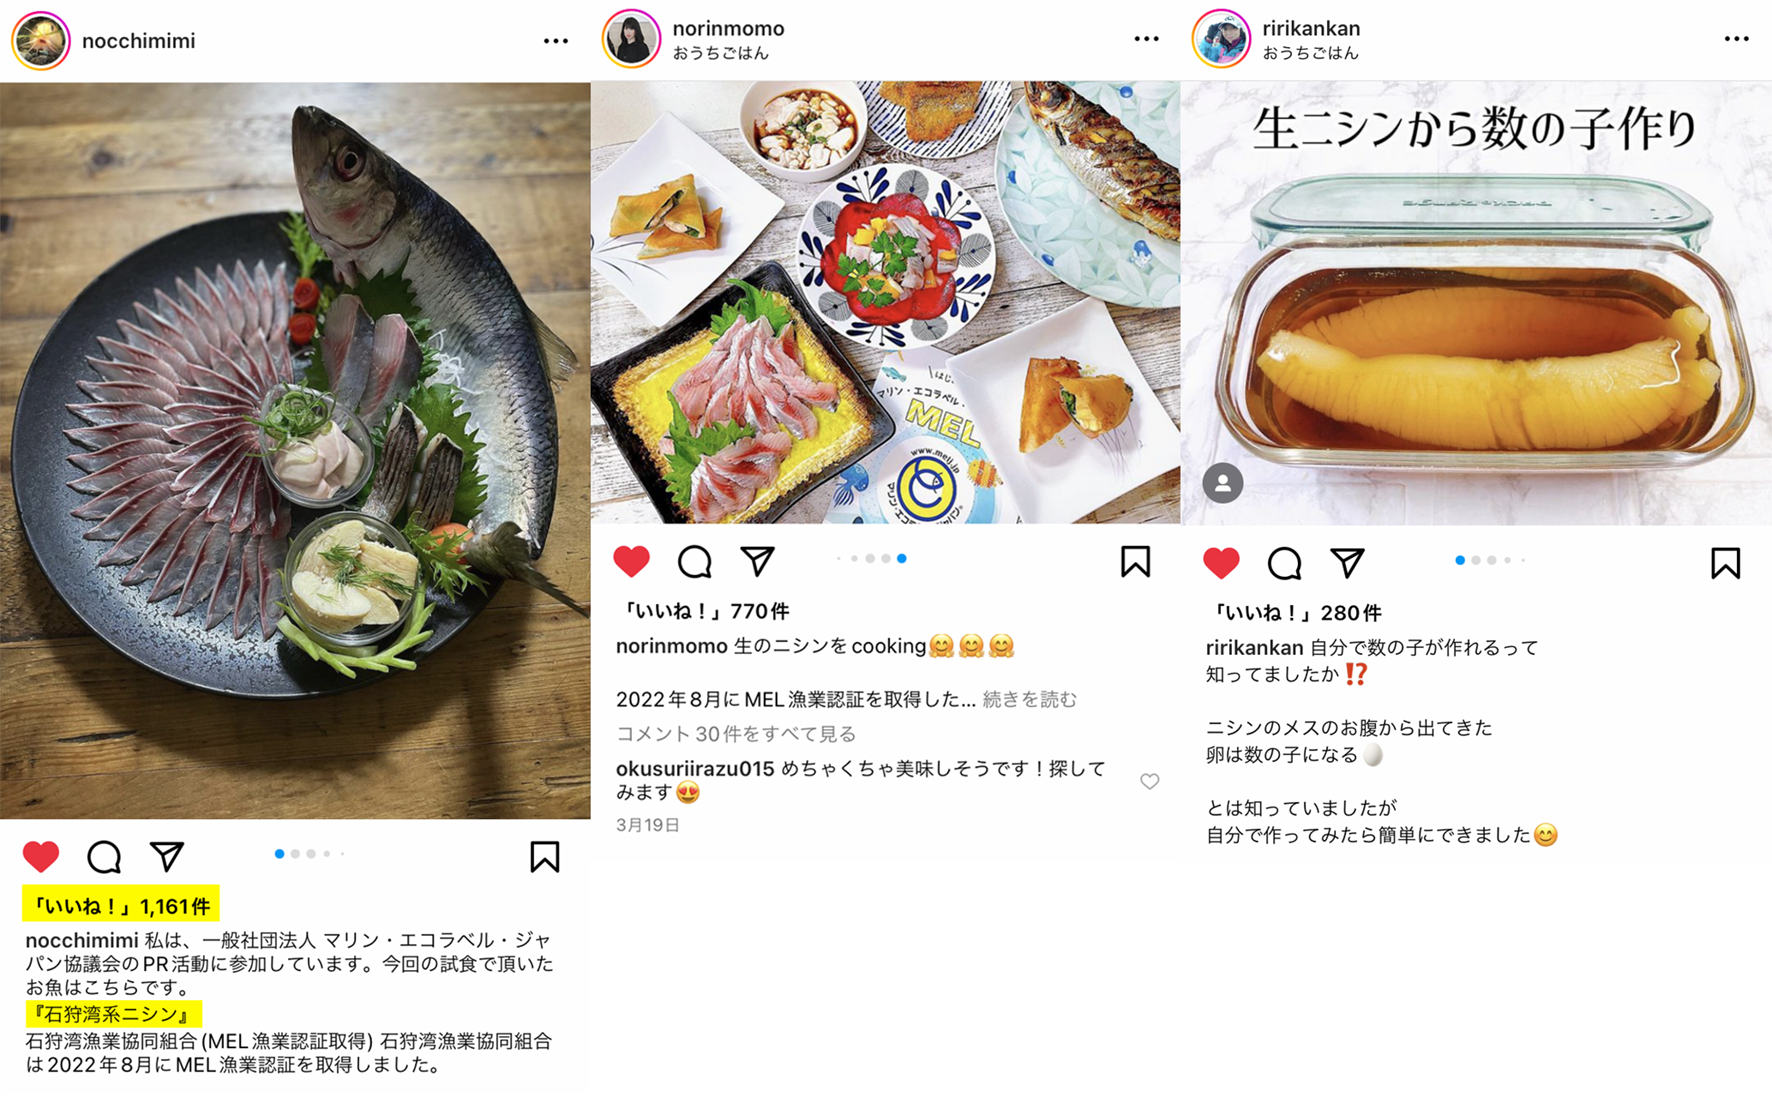Show tagged people on ririkankan's photo

click(1222, 483)
